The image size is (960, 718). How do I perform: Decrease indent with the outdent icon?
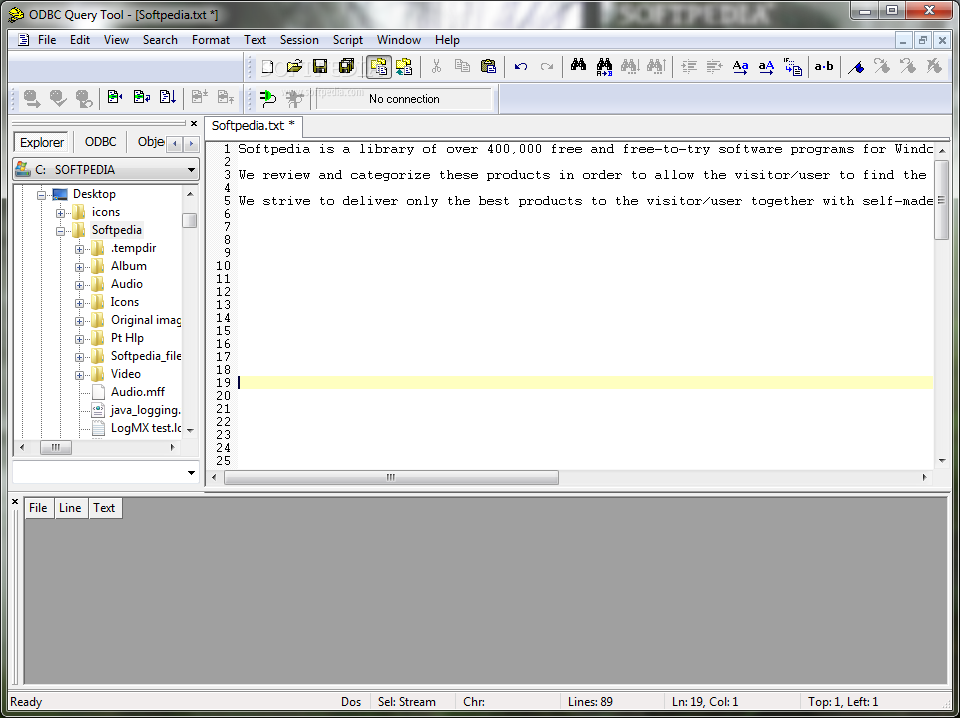714,66
